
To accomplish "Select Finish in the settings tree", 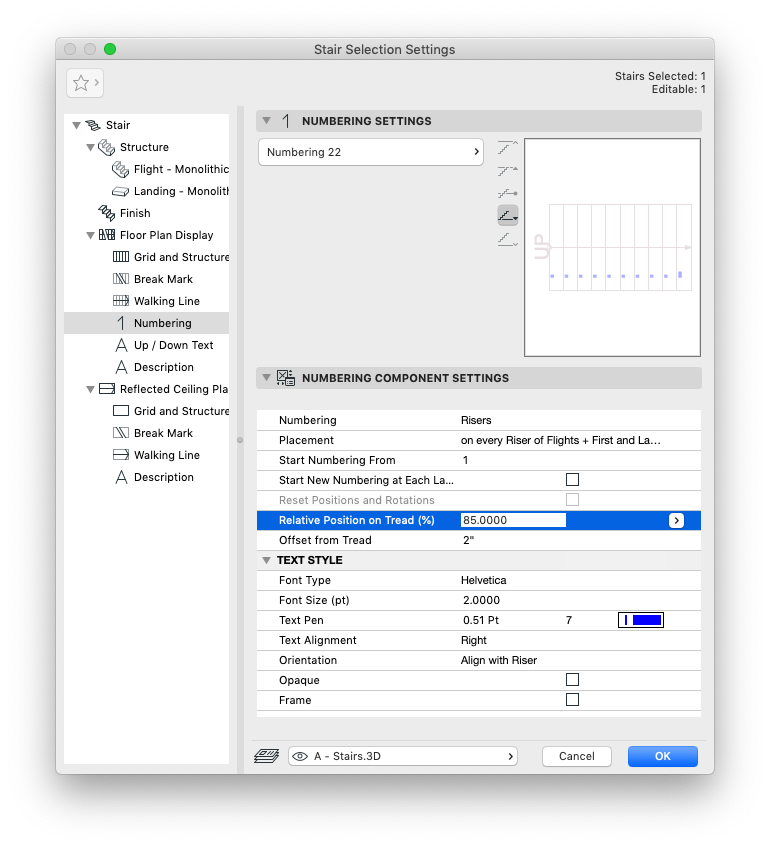I will click(135, 213).
